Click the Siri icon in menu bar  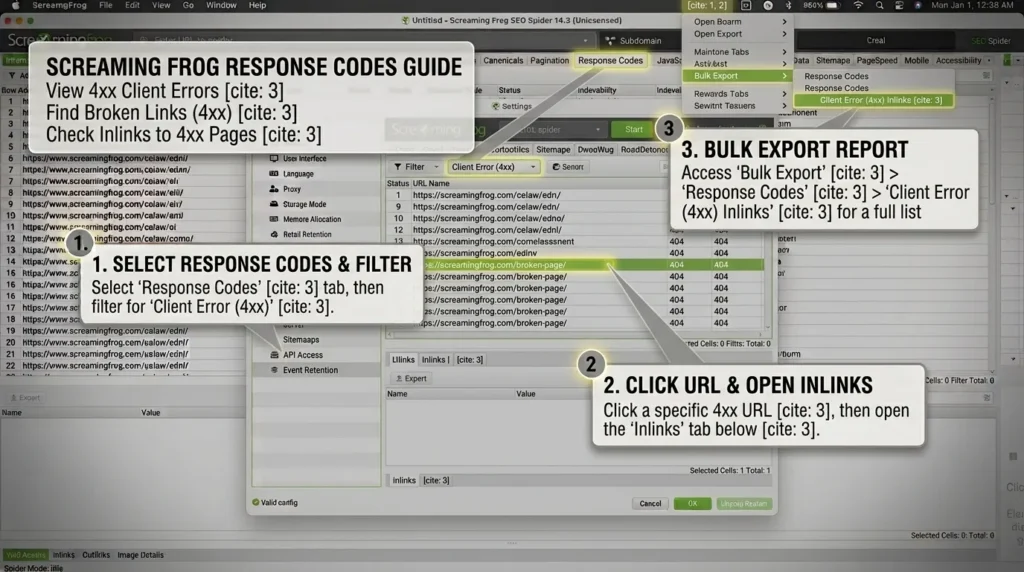[x=918, y=5]
